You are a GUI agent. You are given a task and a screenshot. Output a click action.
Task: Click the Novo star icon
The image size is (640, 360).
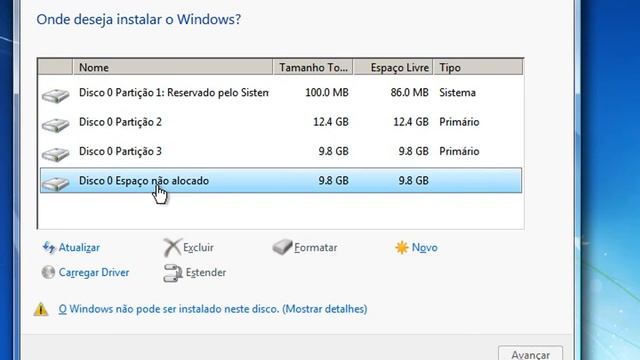click(402, 247)
